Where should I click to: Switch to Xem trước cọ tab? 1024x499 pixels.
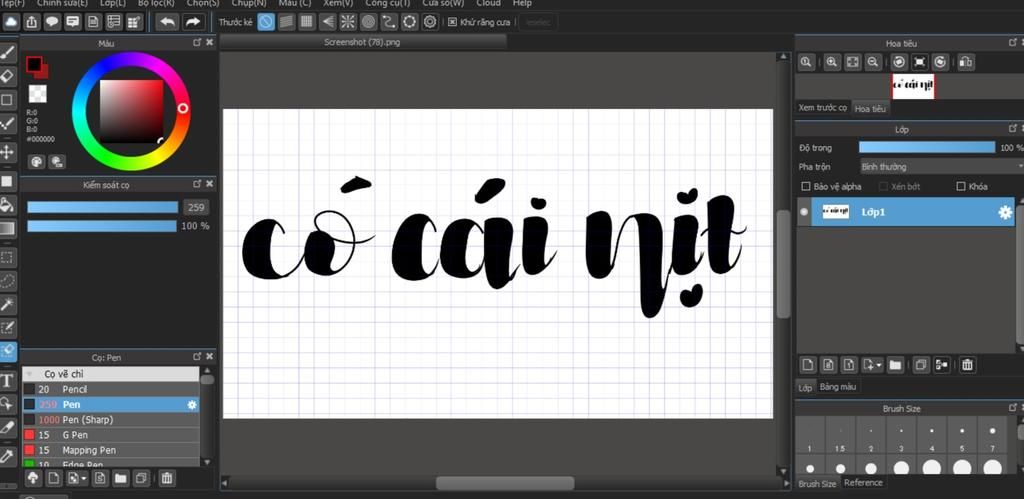[x=823, y=108]
